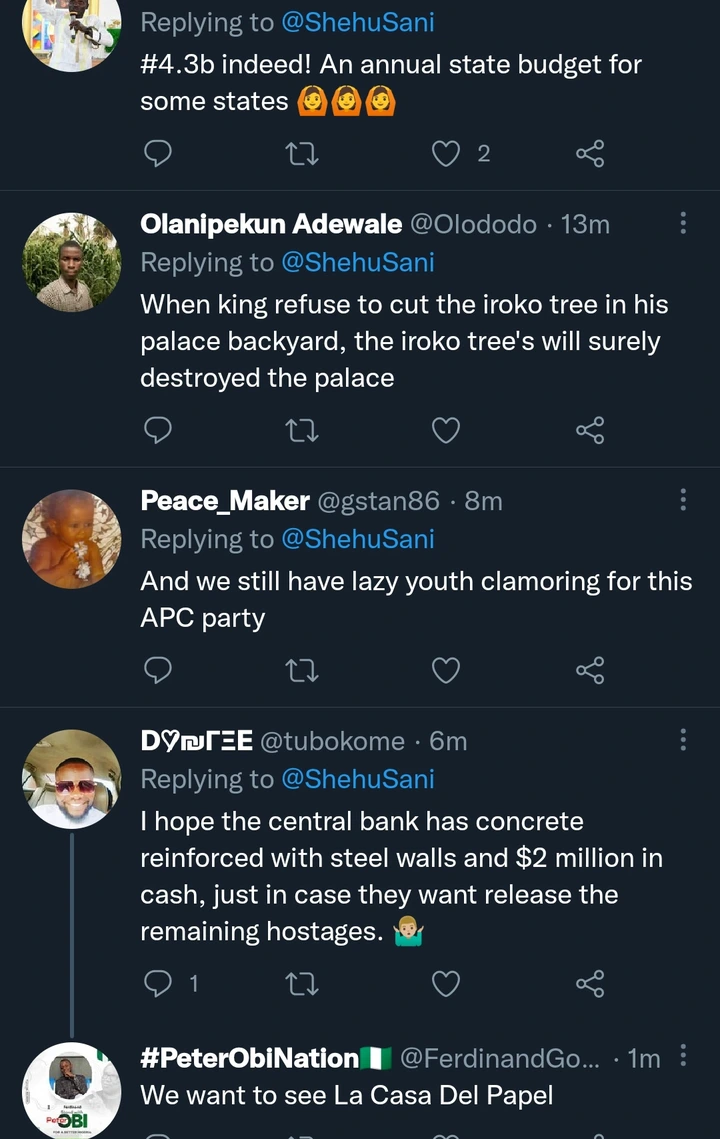Reply to Peace_Maker's APC party tweet
This screenshot has height=1139, width=720.
pyautogui.click(x=158, y=670)
